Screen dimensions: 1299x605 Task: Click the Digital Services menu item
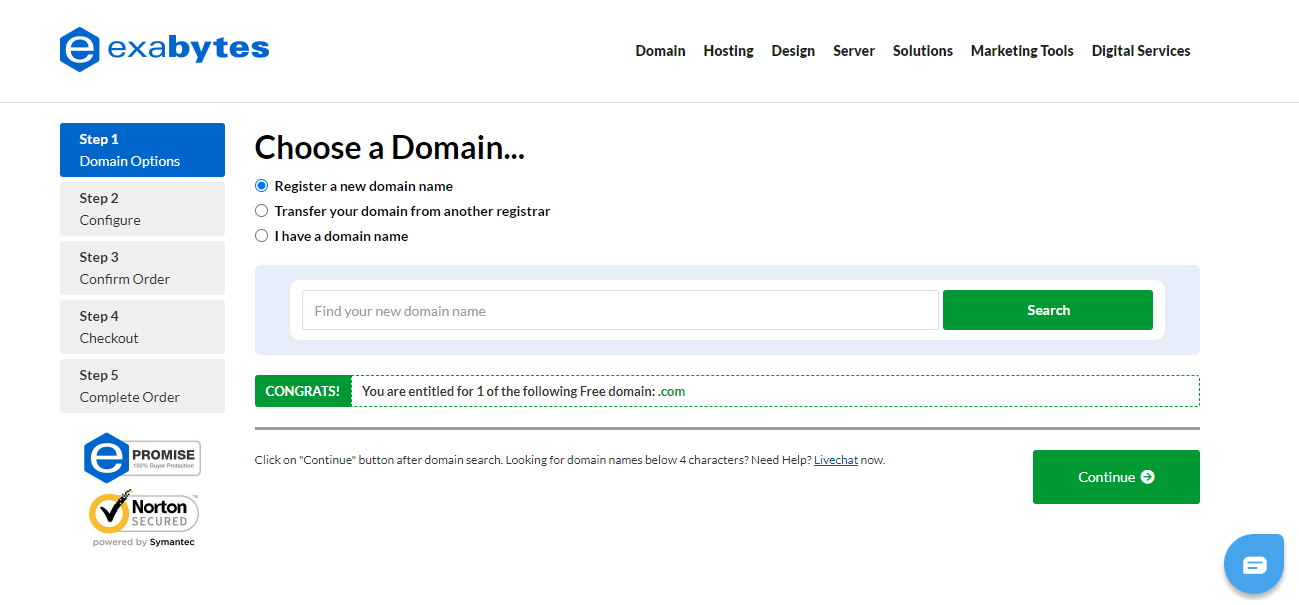pyautogui.click(x=1140, y=50)
